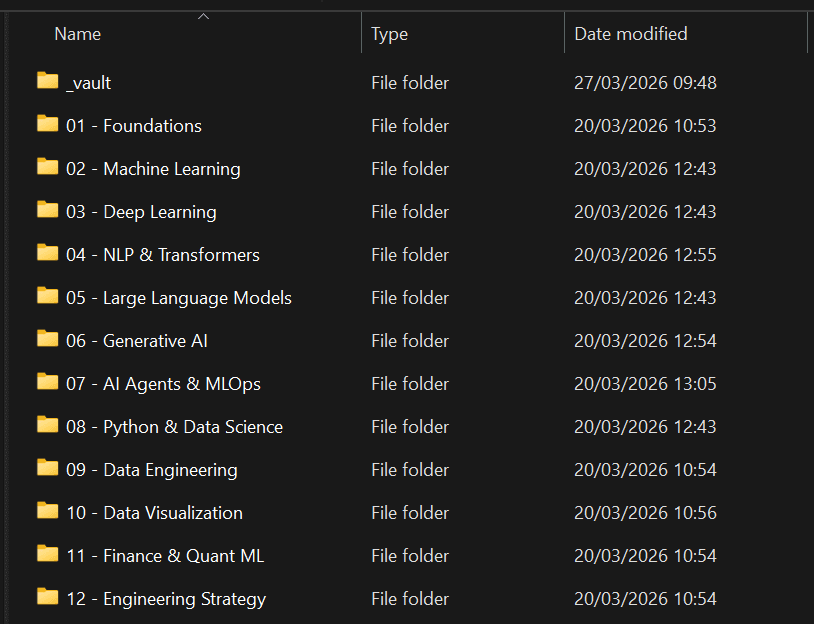Select the 12 - Engineering Strategy folder icon
The width and height of the screenshot is (814, 624).
tap(47, 597)
